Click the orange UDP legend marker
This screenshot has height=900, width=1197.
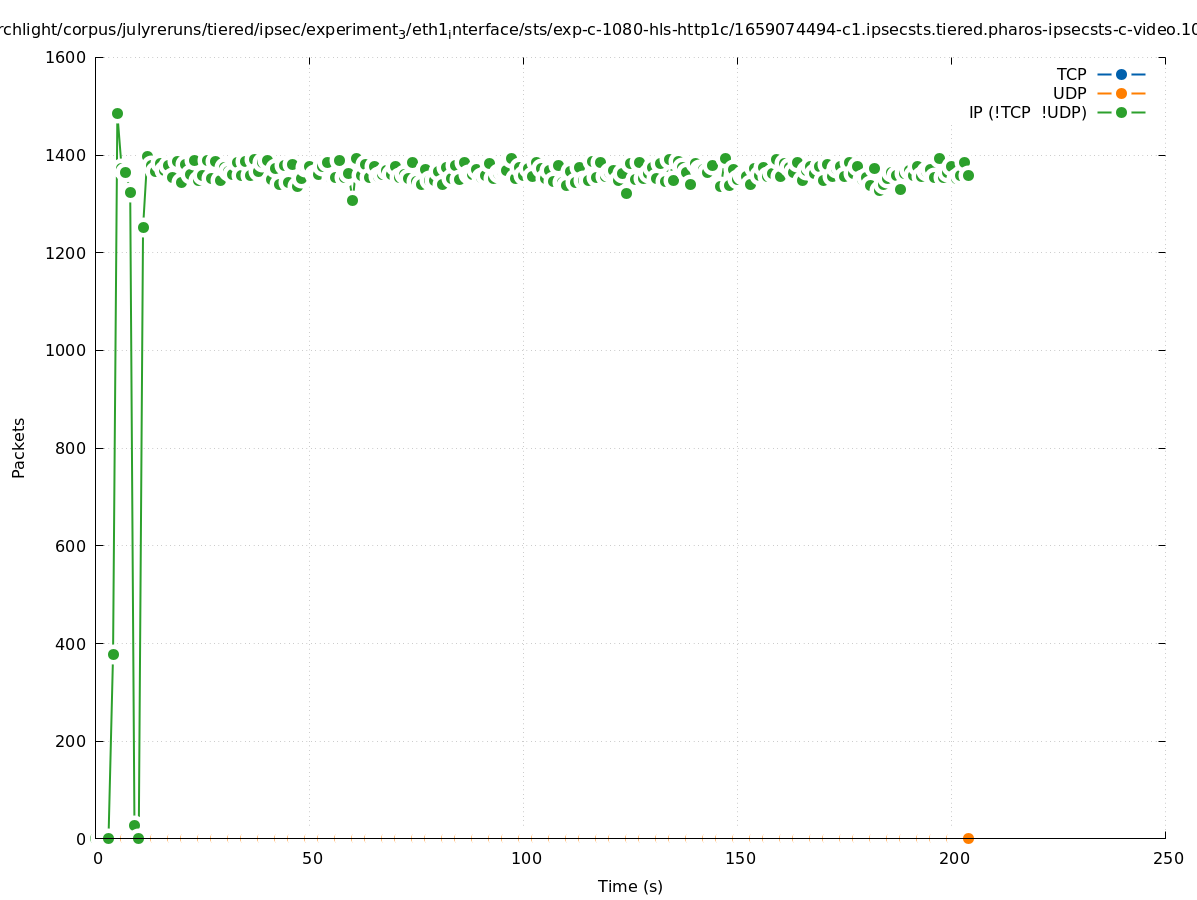pos(1121,93)
